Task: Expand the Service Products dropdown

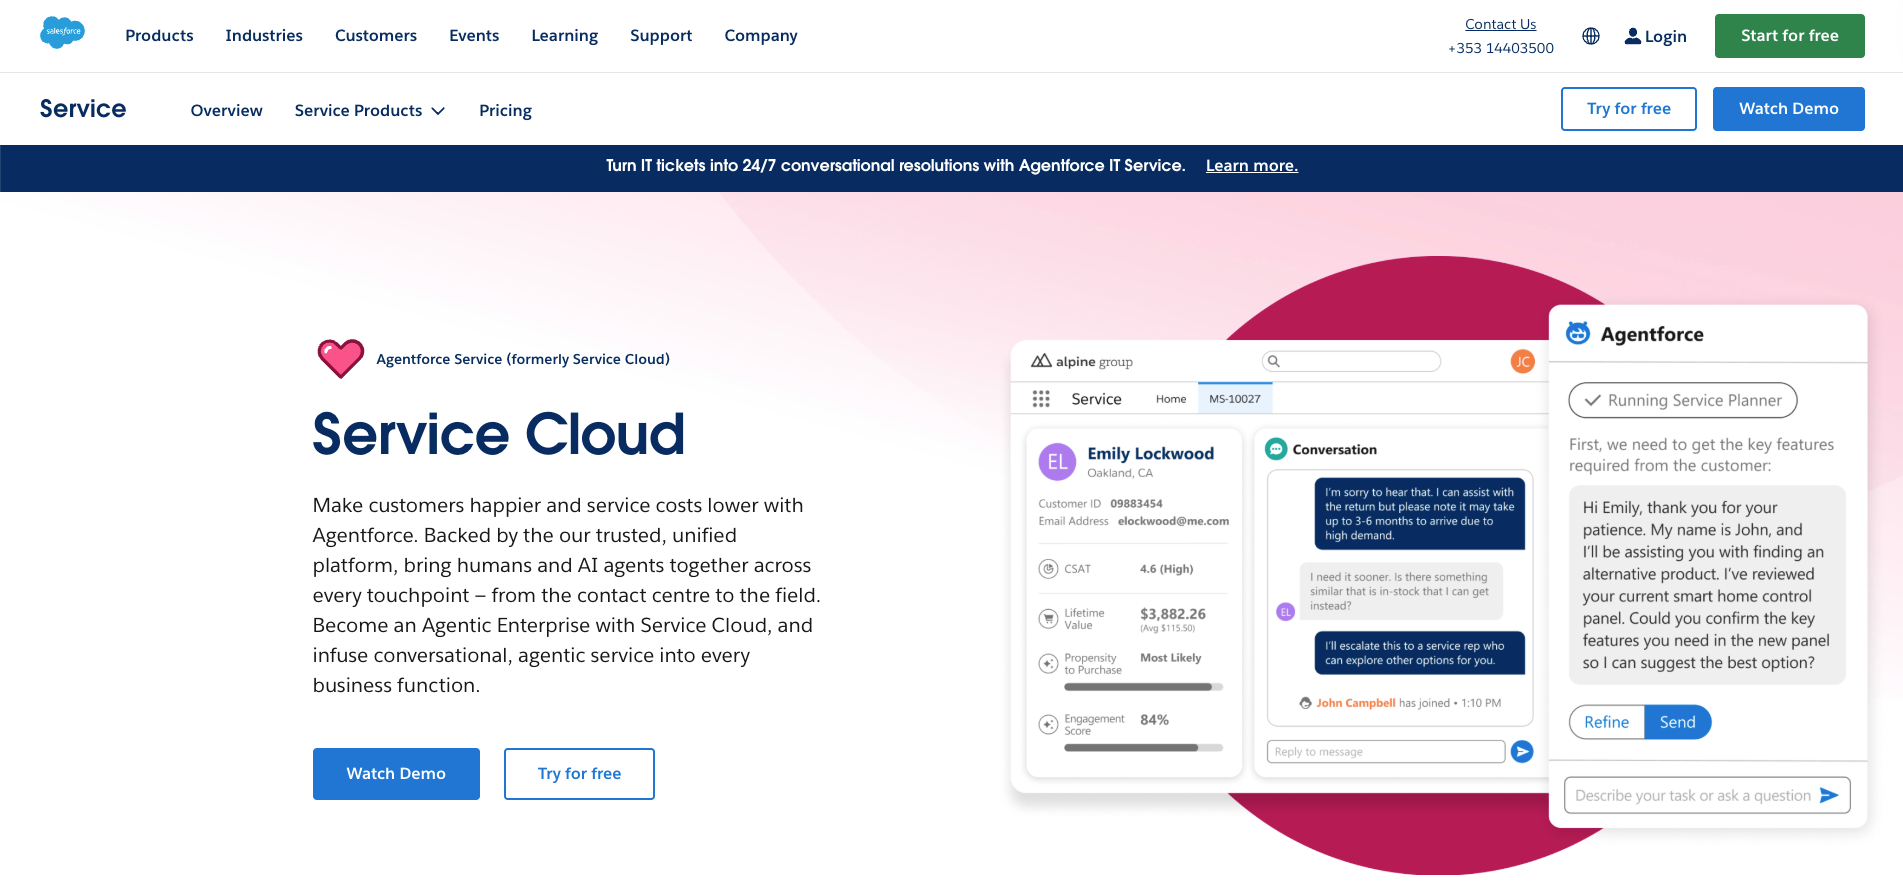Action: tap(369, 110)
